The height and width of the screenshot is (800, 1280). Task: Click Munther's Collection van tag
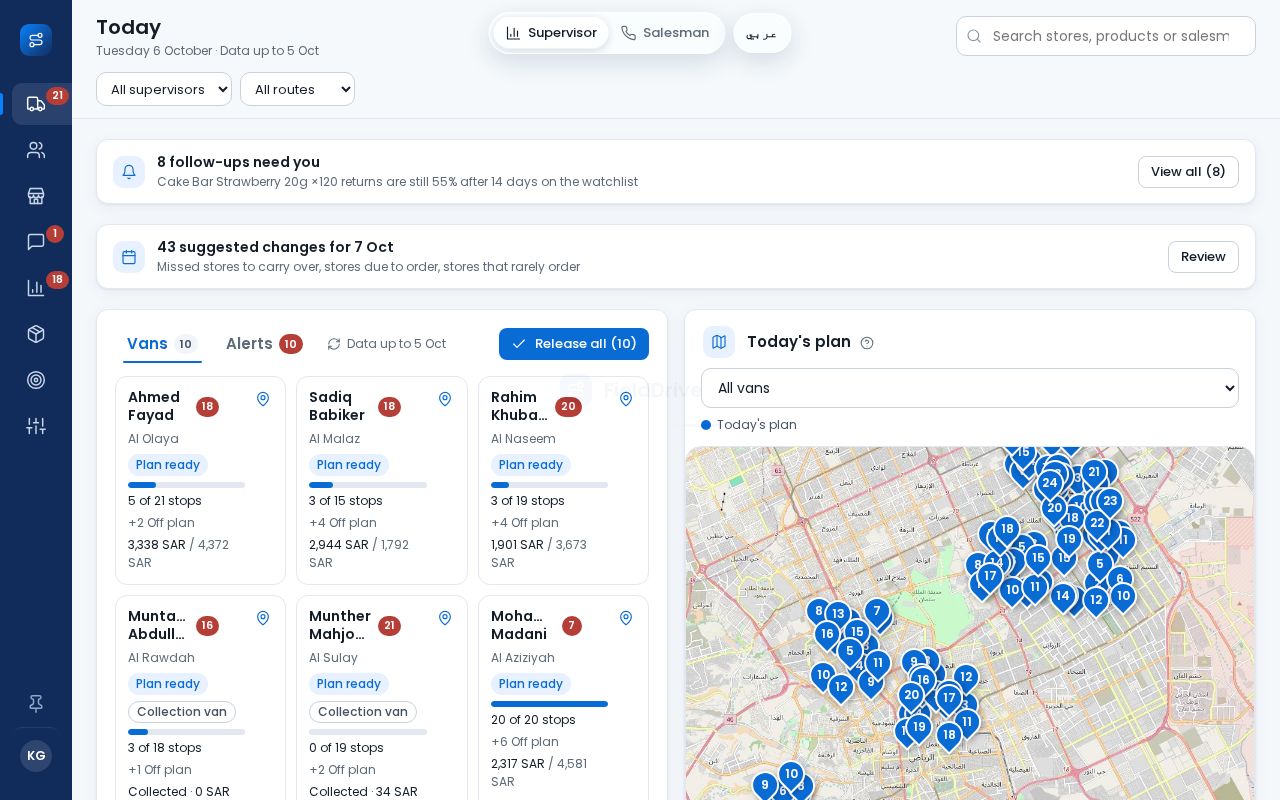pyautogui.click(x=363, y=712)
